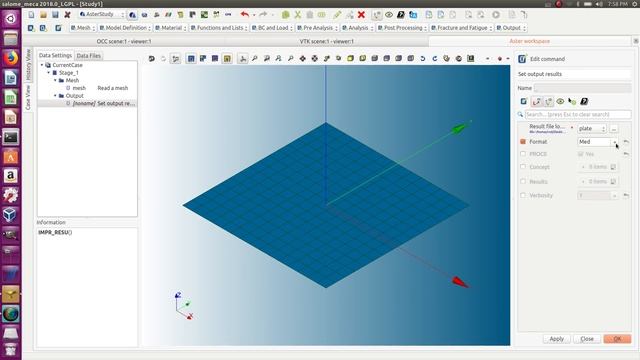Open System Settings gear in the dock

(11, 196)
